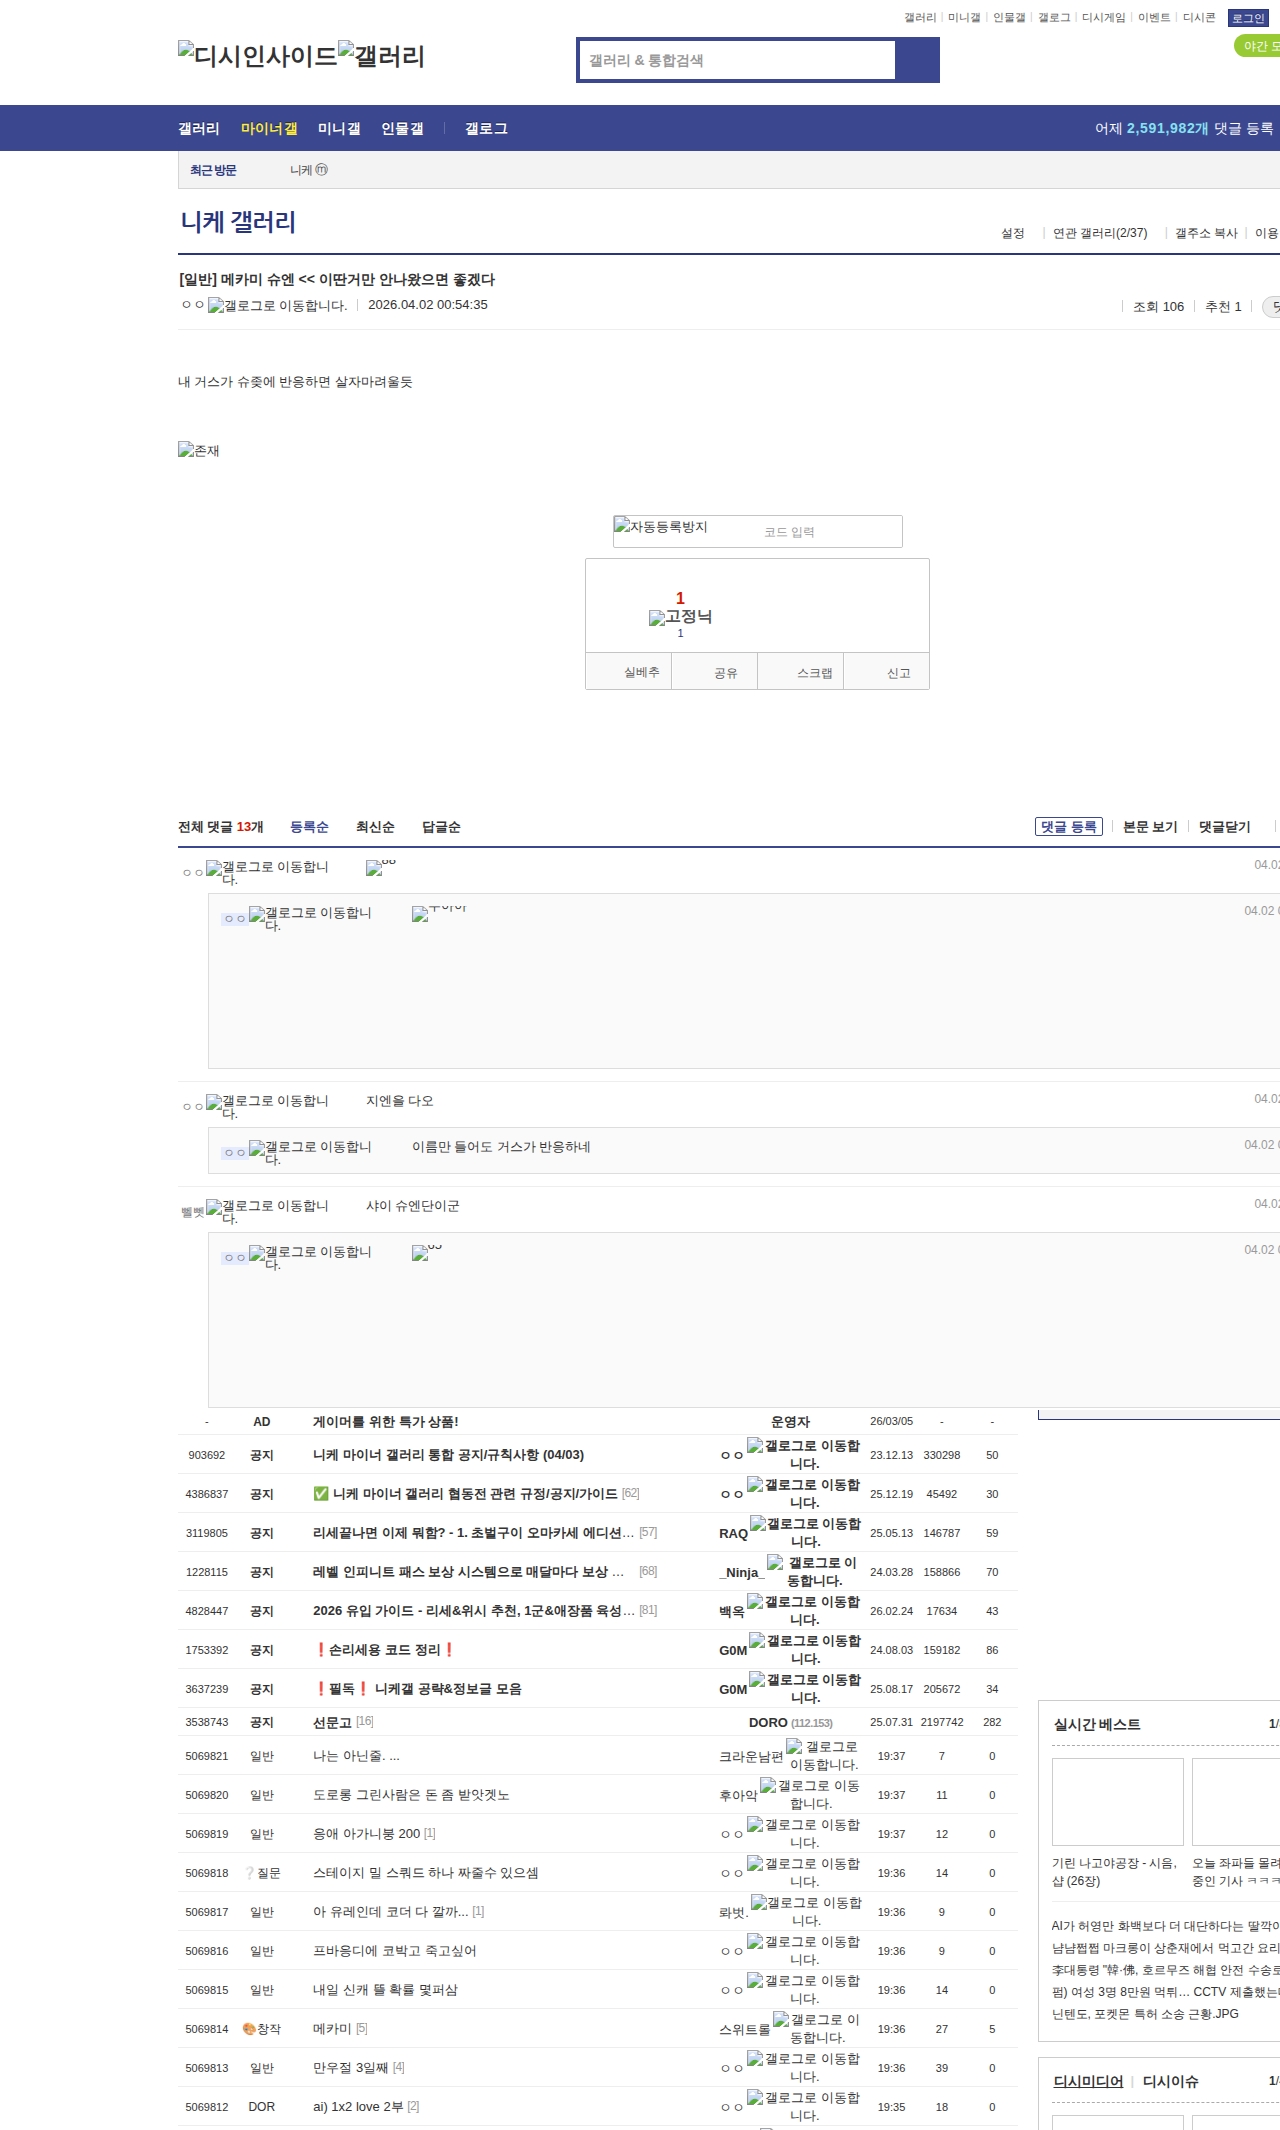Switch to the 디시이슈 tab
The width and height of the screenshot is (1280, 2130).
pyautogui.click(x=1170, y=2081)
